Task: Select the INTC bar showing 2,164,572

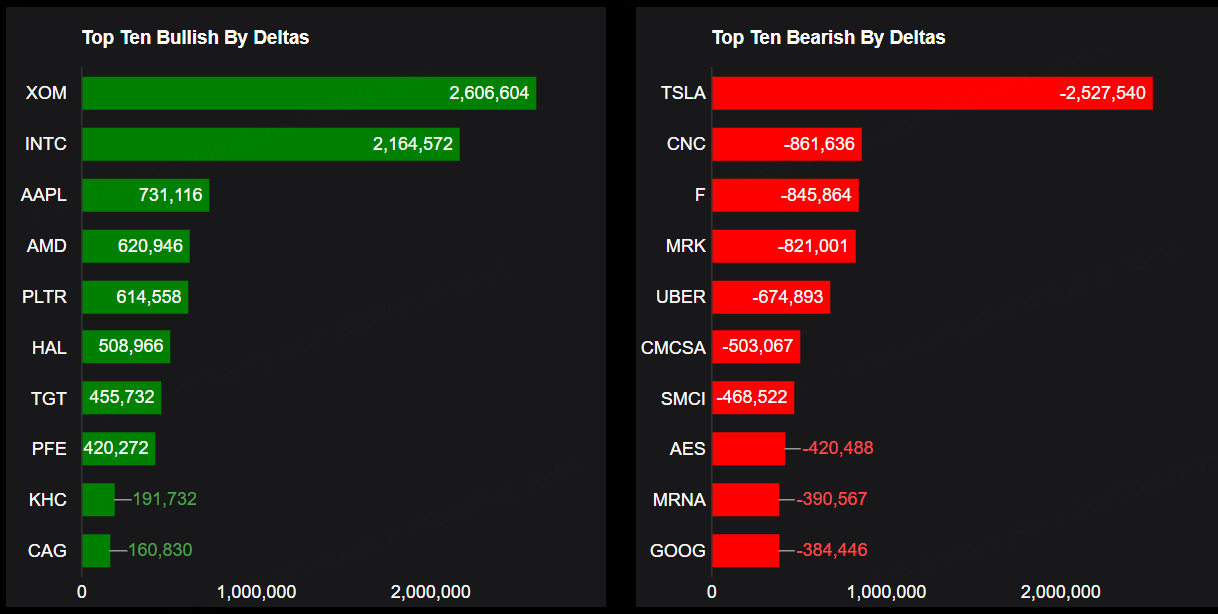Action: coord(270,144)
